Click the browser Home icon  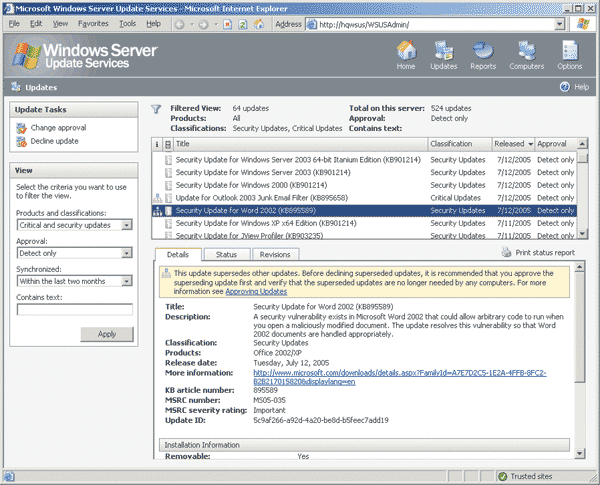pyautogui.click(x=259, y=24)
